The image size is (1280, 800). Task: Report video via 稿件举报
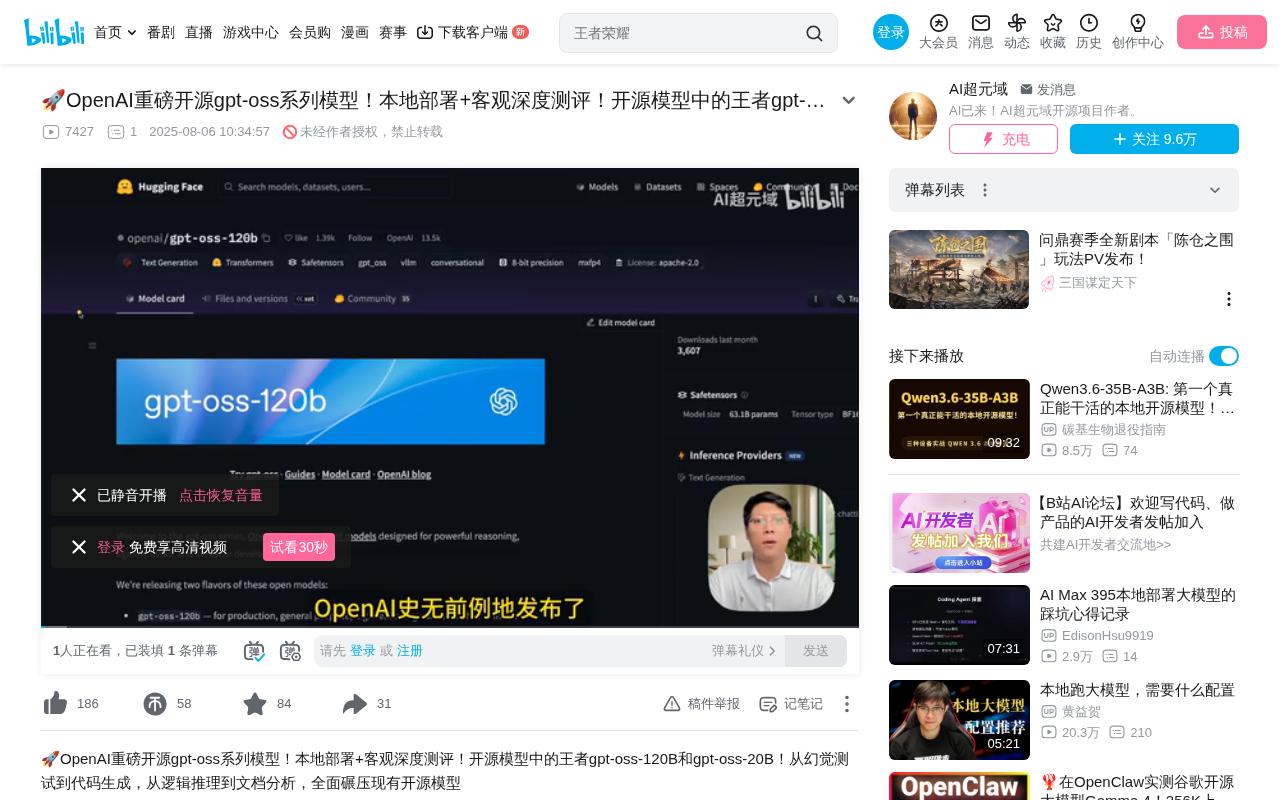[x=702, y=704]
